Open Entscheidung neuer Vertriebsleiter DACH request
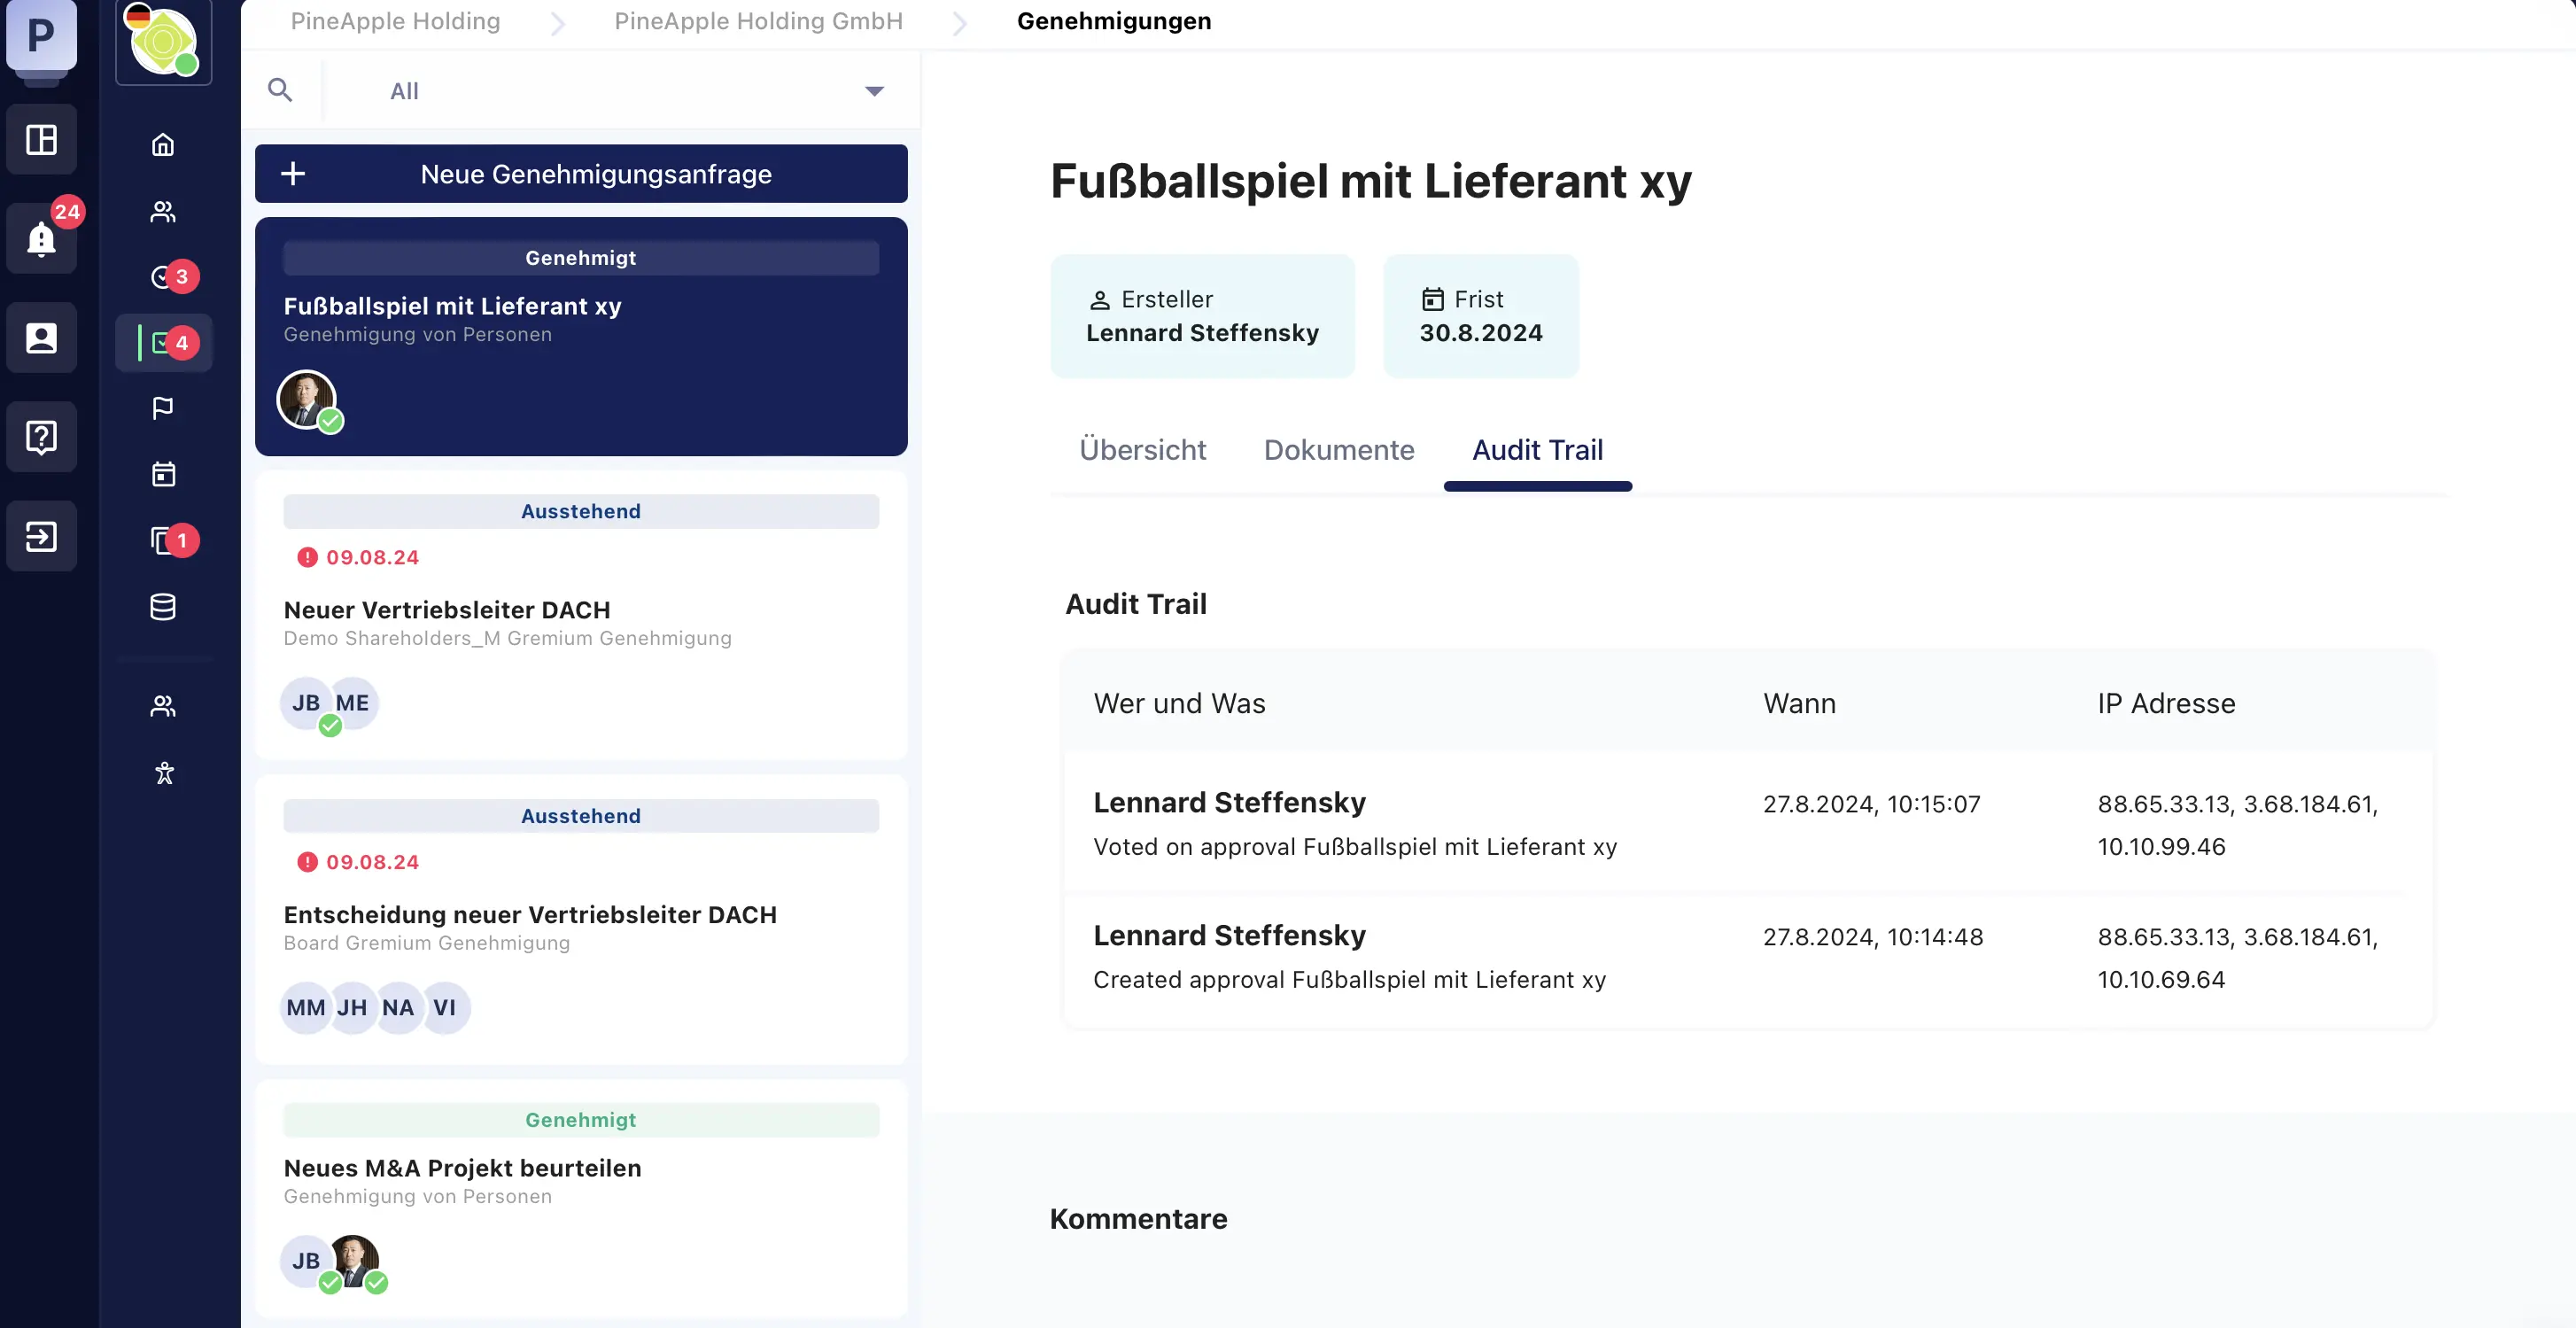This screenshot has width=2576, height=1328. [x=581, y=920]
